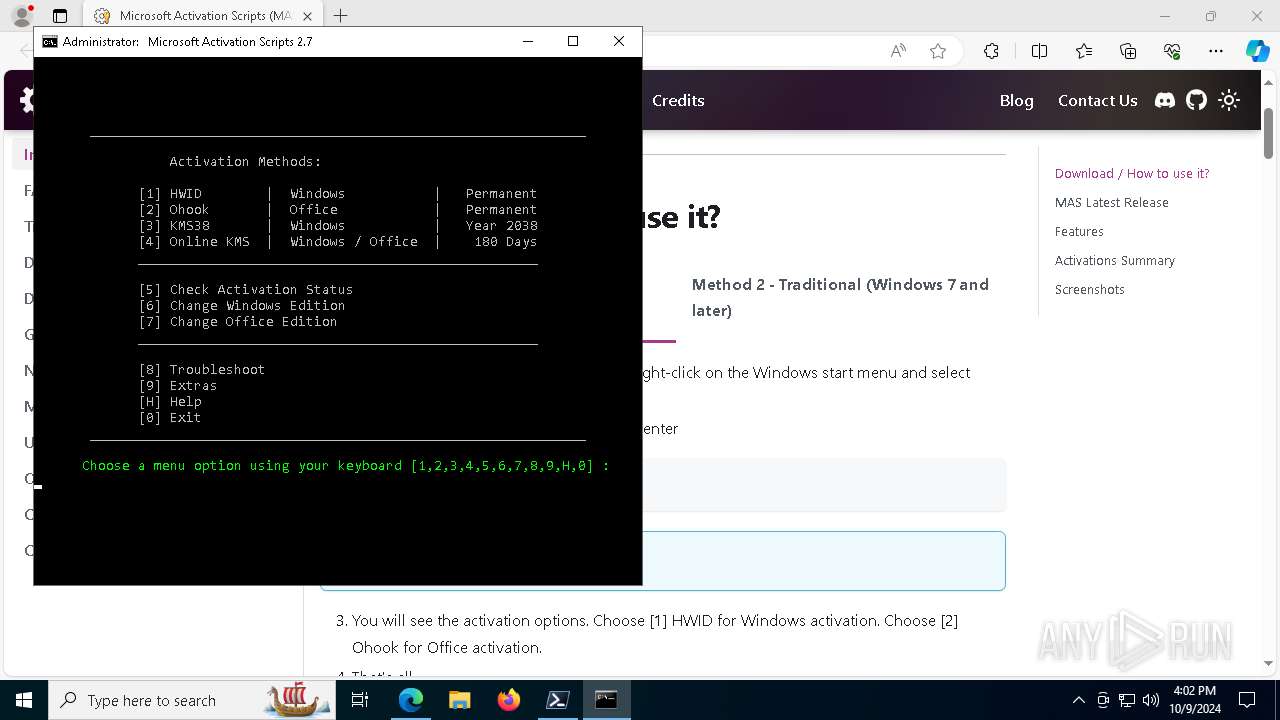This screenshot has width=1280, height=720.
Task: Close the Microsoft Activation Scripts browser tab
Action: coord(307,16)
